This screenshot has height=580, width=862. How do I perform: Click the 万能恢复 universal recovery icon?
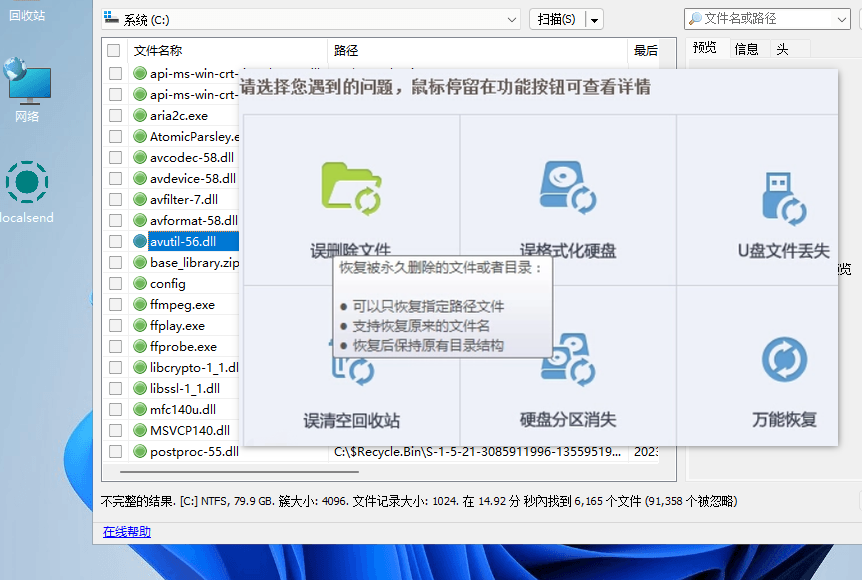[x=784, y=360]
